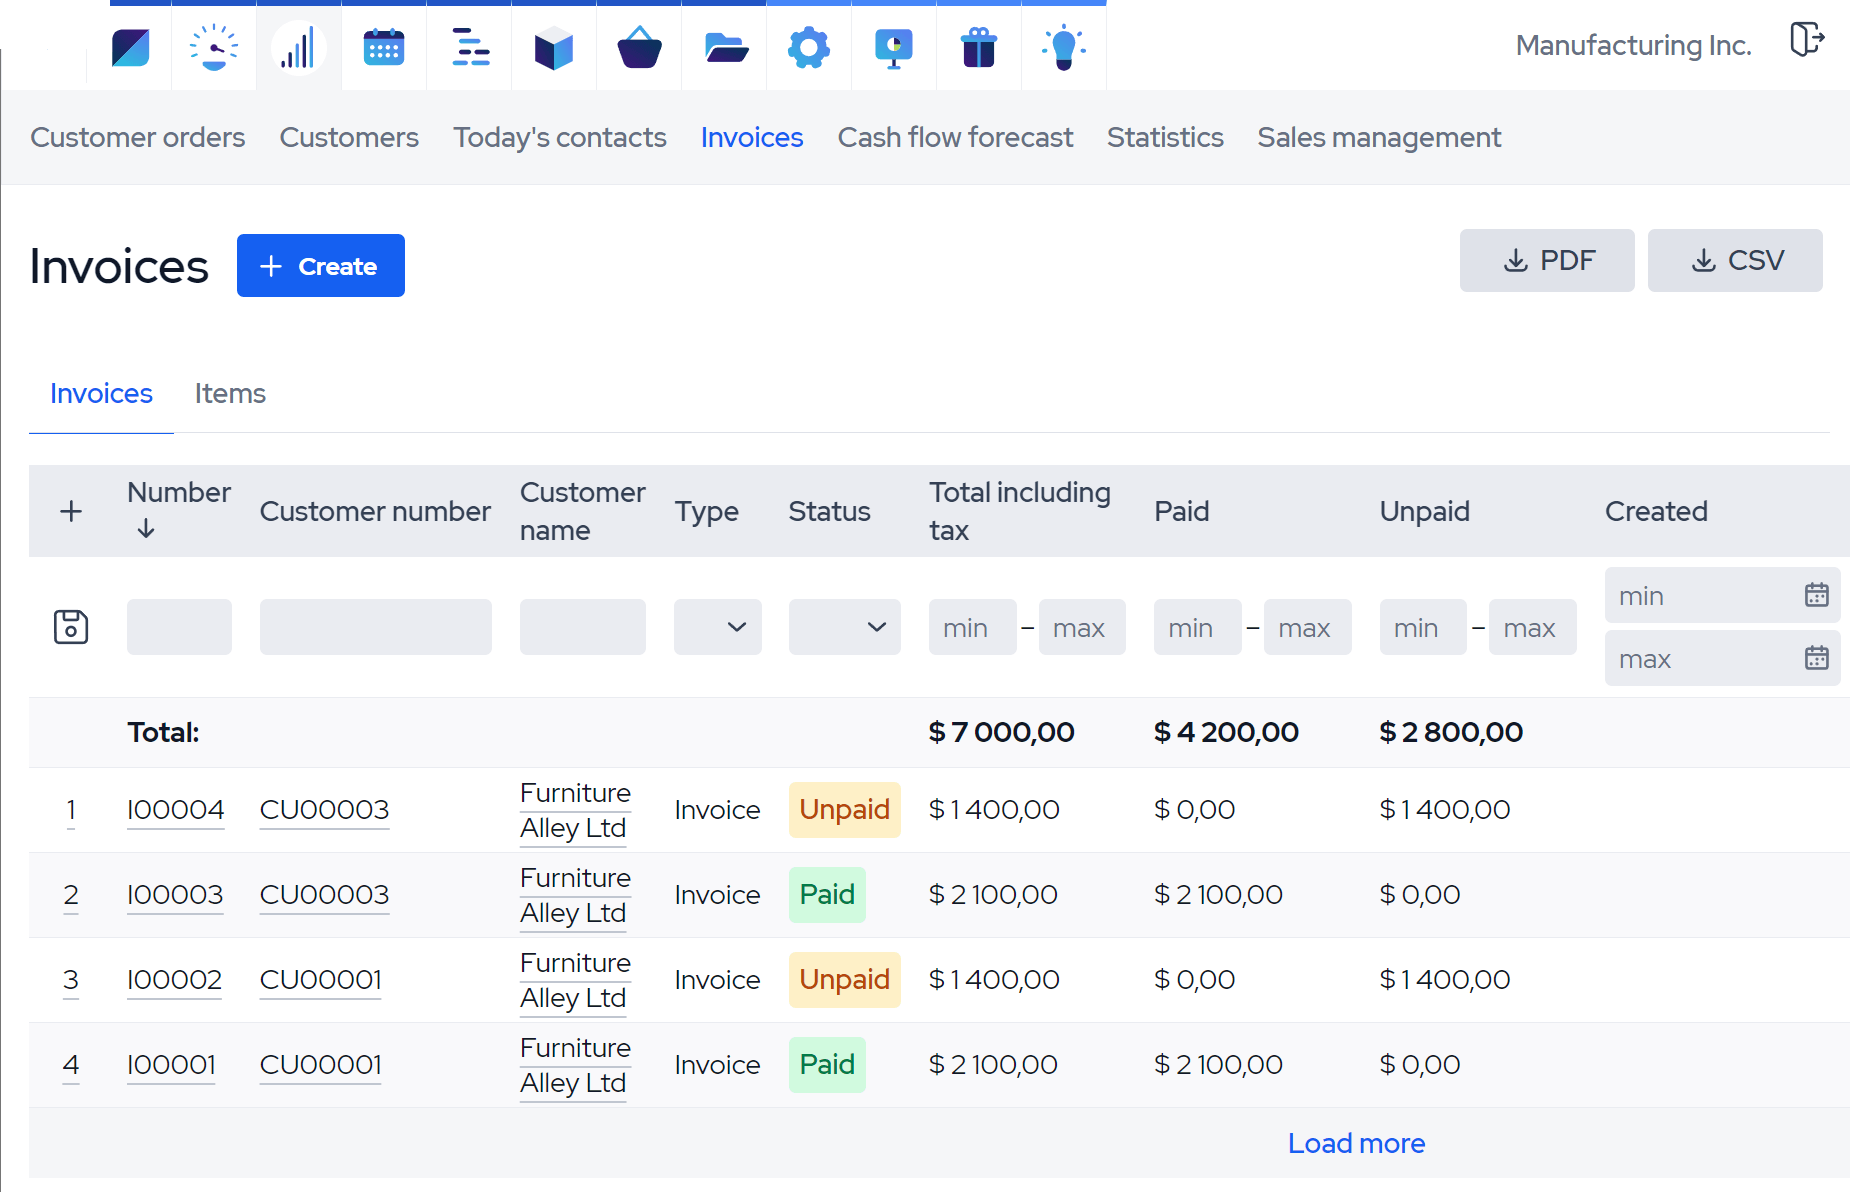1850x1192 pixels.
Task: Expand the Type filter dropdown
Action: coord(717,627)
